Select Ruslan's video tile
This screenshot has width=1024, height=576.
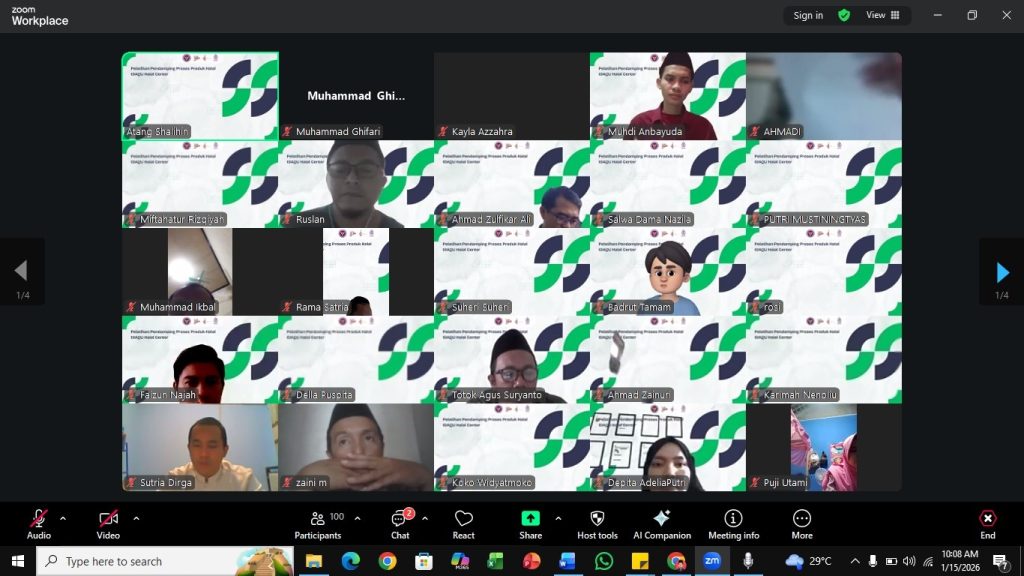tap(356, 183)
